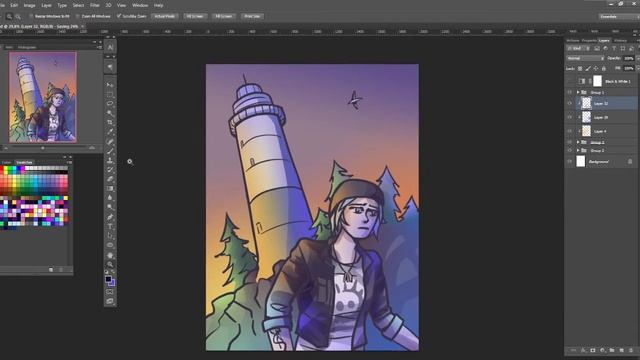Open the Filter menu

tap(95, 5)
